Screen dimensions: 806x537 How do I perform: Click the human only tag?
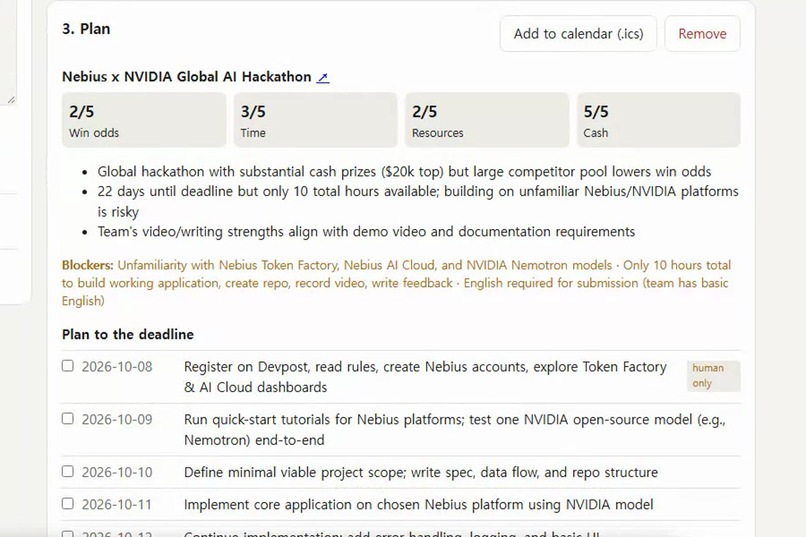click(x=713, y=376)
